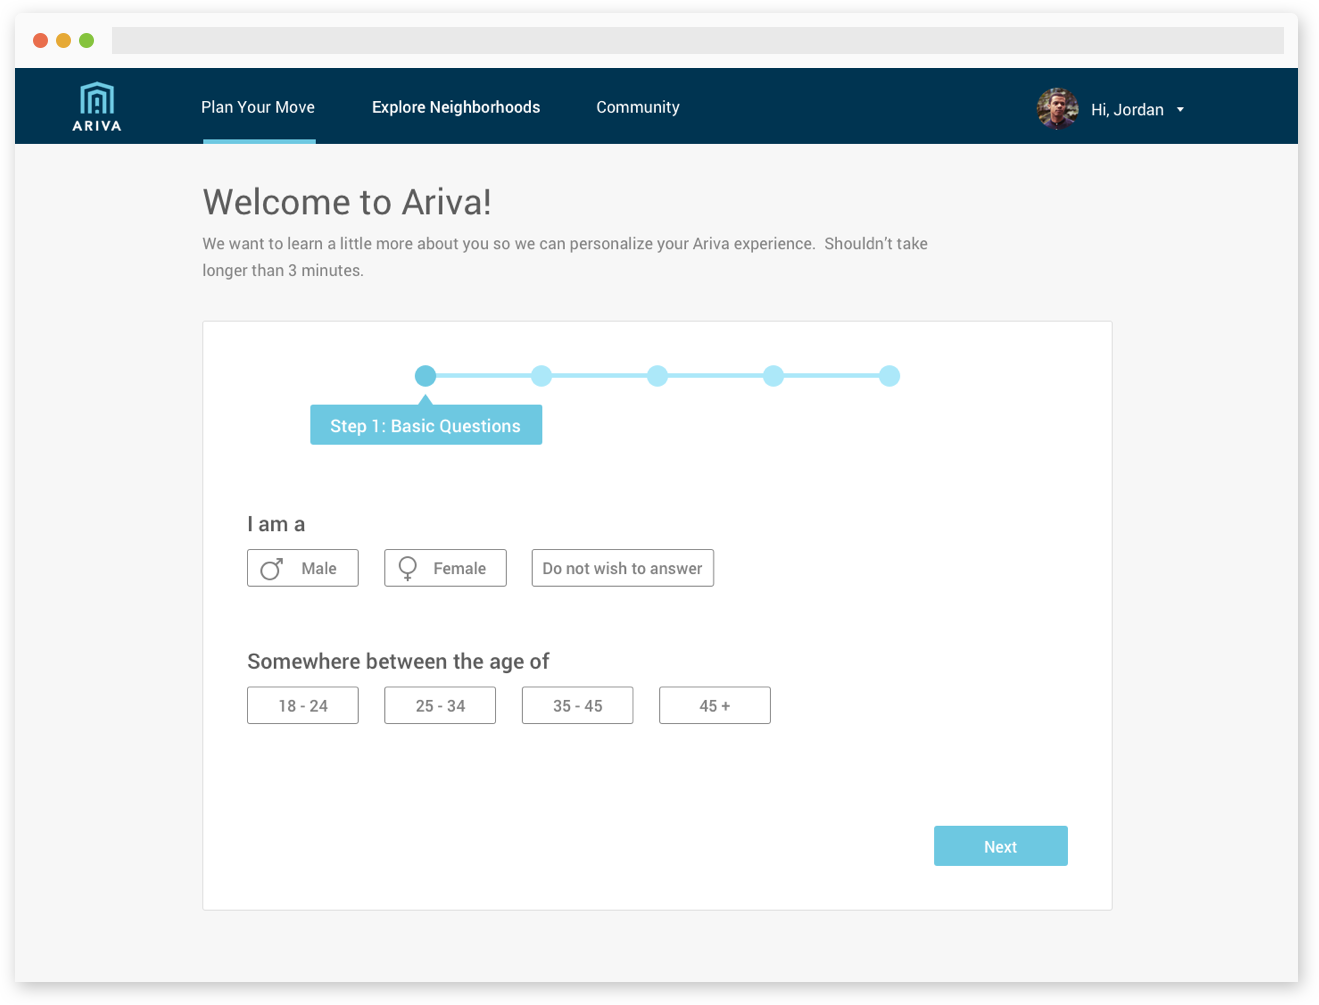The width and height of the screenshot is (1319, 1005).
Task: Open the Community section
Action: (x=638, y=107)
